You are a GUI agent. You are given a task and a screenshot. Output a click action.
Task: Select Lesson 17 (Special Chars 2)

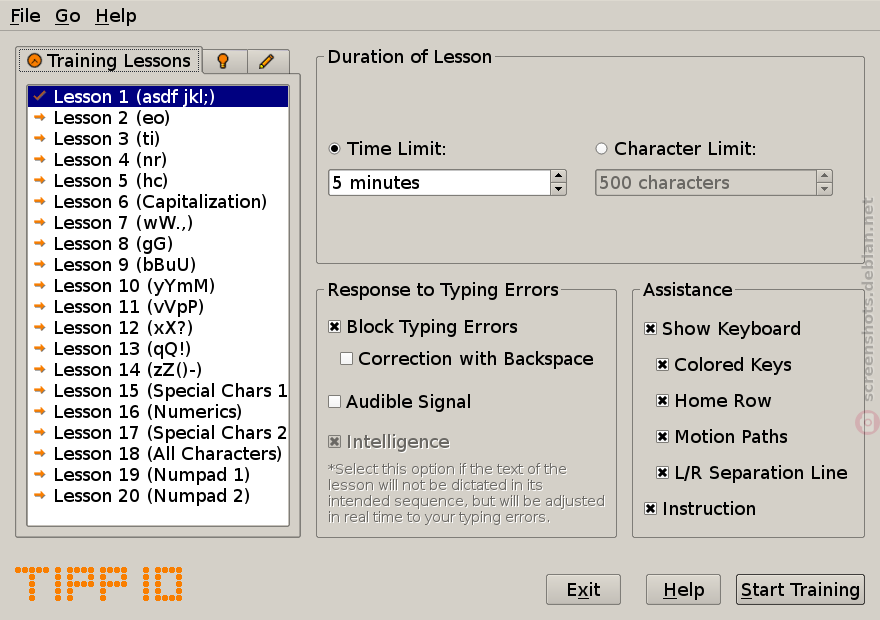[158, 433]
